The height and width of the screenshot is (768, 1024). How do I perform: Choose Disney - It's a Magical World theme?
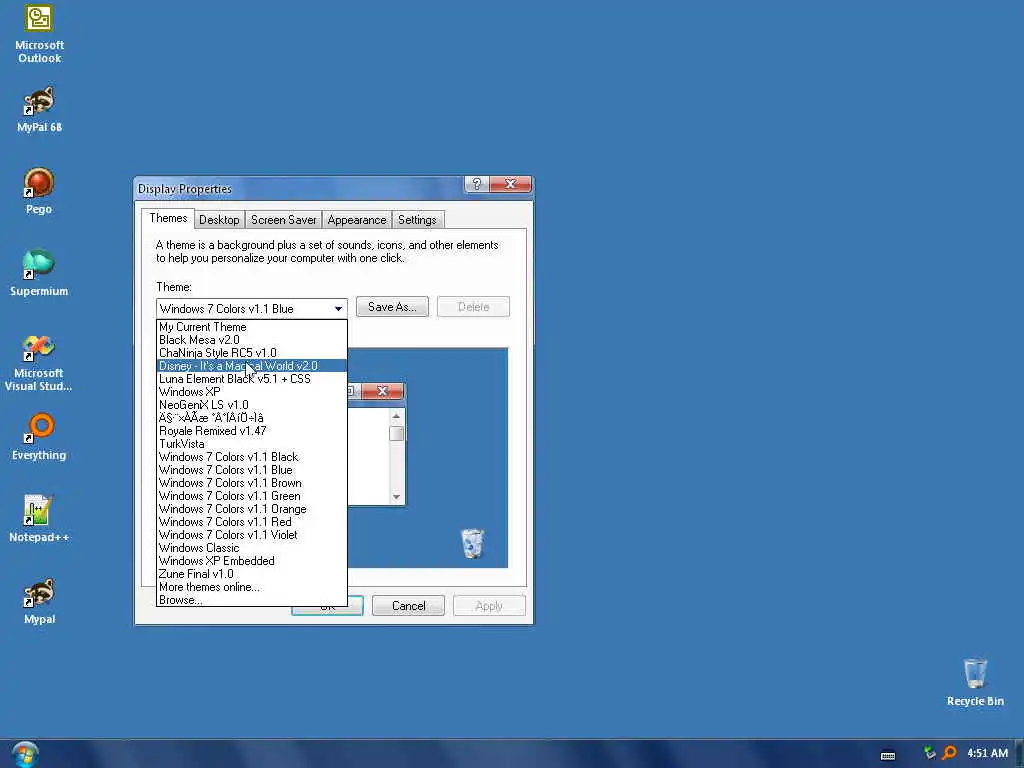pyautogui.click(x=252, y=366)
